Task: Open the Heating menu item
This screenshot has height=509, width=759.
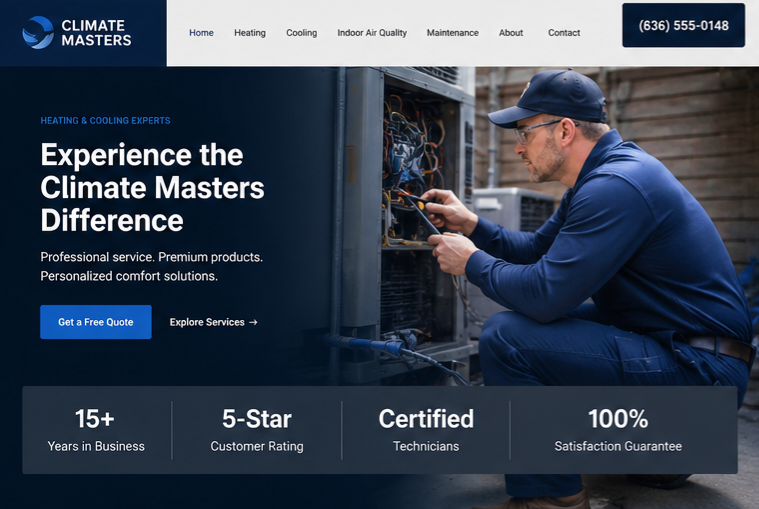Action: pos(250,32)
